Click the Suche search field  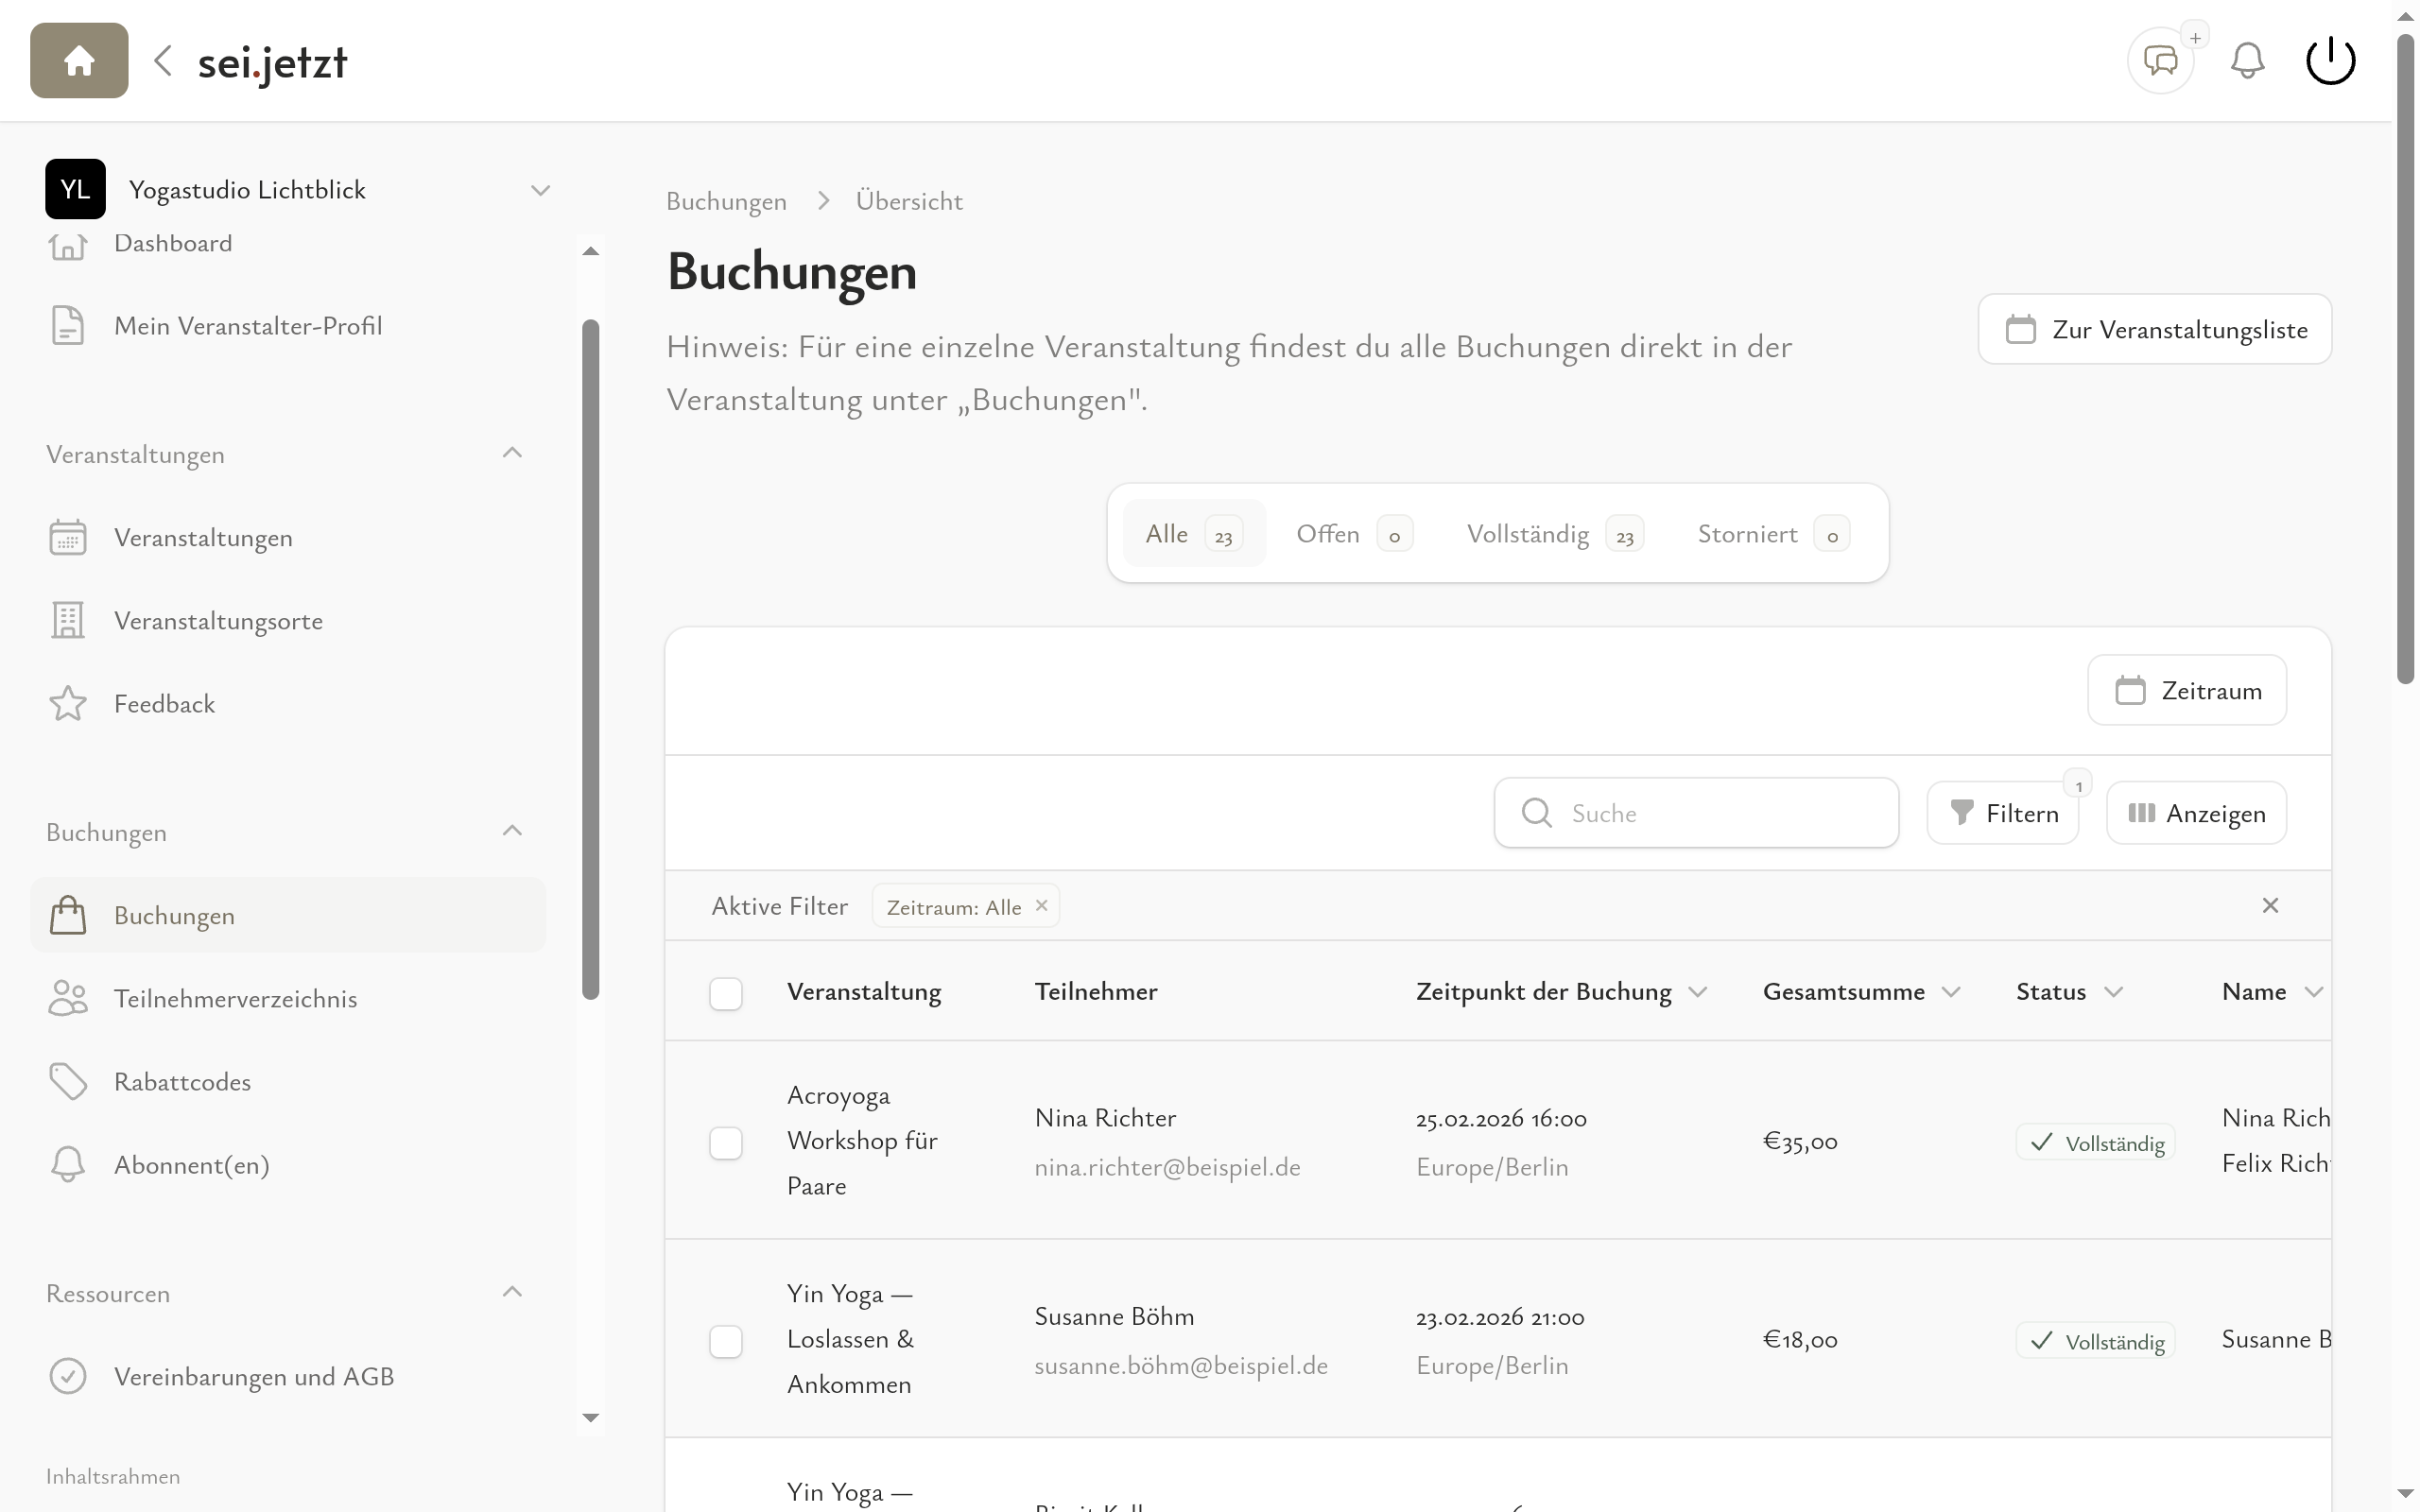coord(1710,813)
